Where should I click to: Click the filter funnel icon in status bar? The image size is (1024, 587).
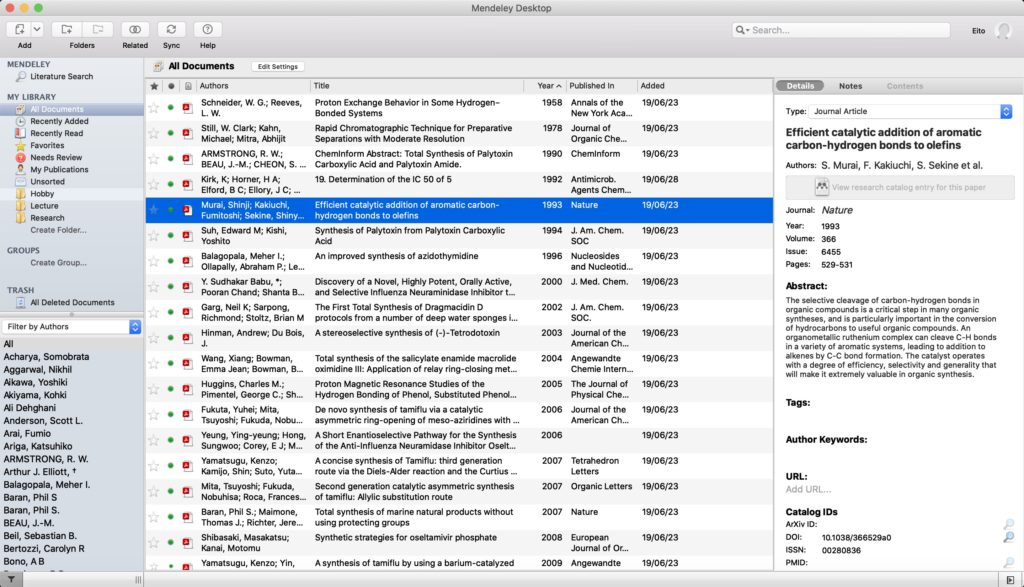[x=11, y=580]
